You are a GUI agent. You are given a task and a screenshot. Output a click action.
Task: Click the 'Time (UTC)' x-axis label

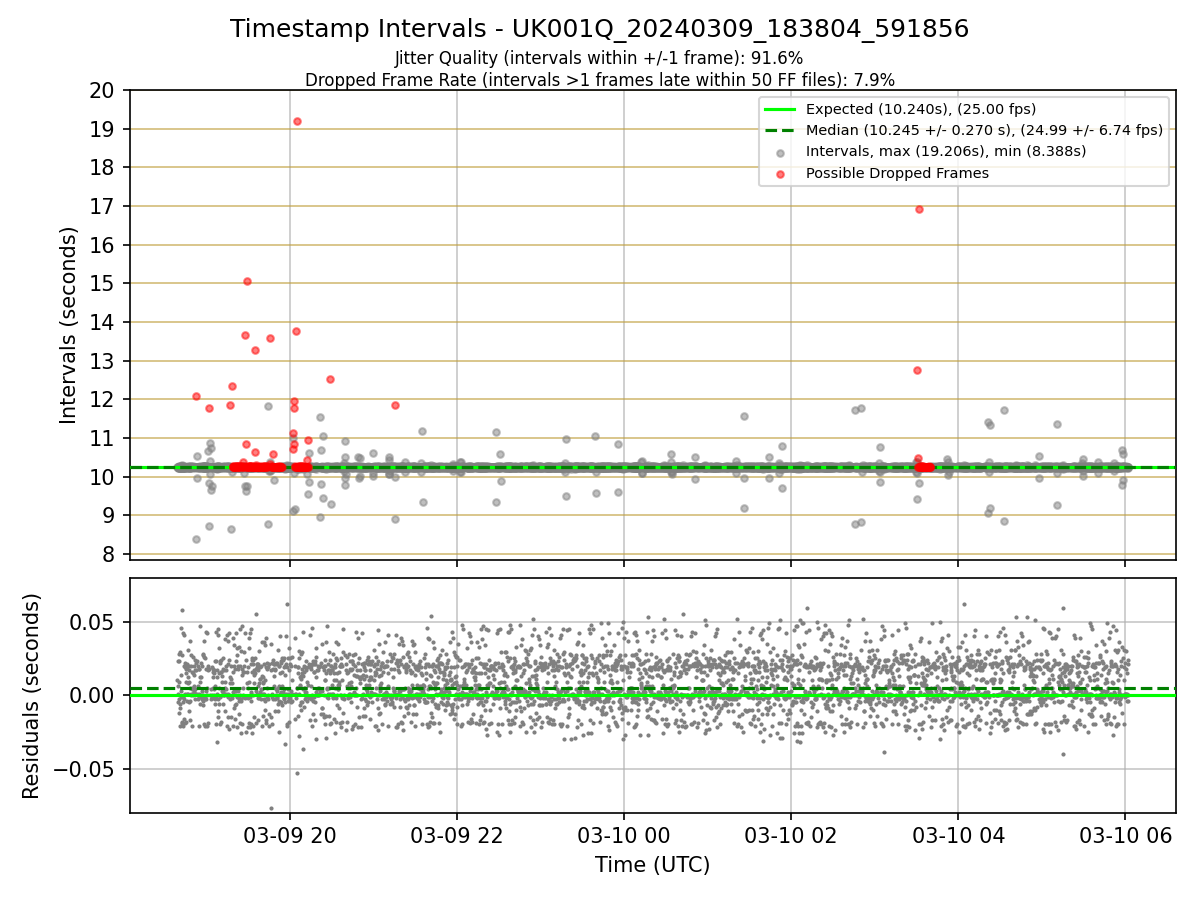[652, 865]
